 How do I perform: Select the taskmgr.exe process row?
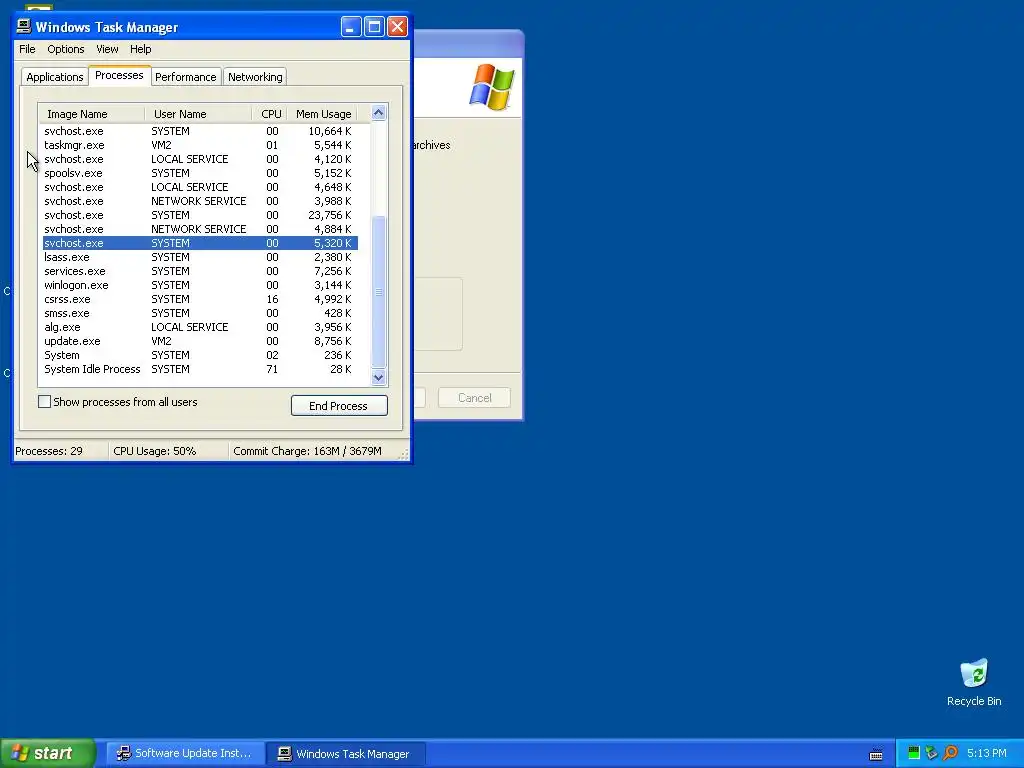point(200,145)
